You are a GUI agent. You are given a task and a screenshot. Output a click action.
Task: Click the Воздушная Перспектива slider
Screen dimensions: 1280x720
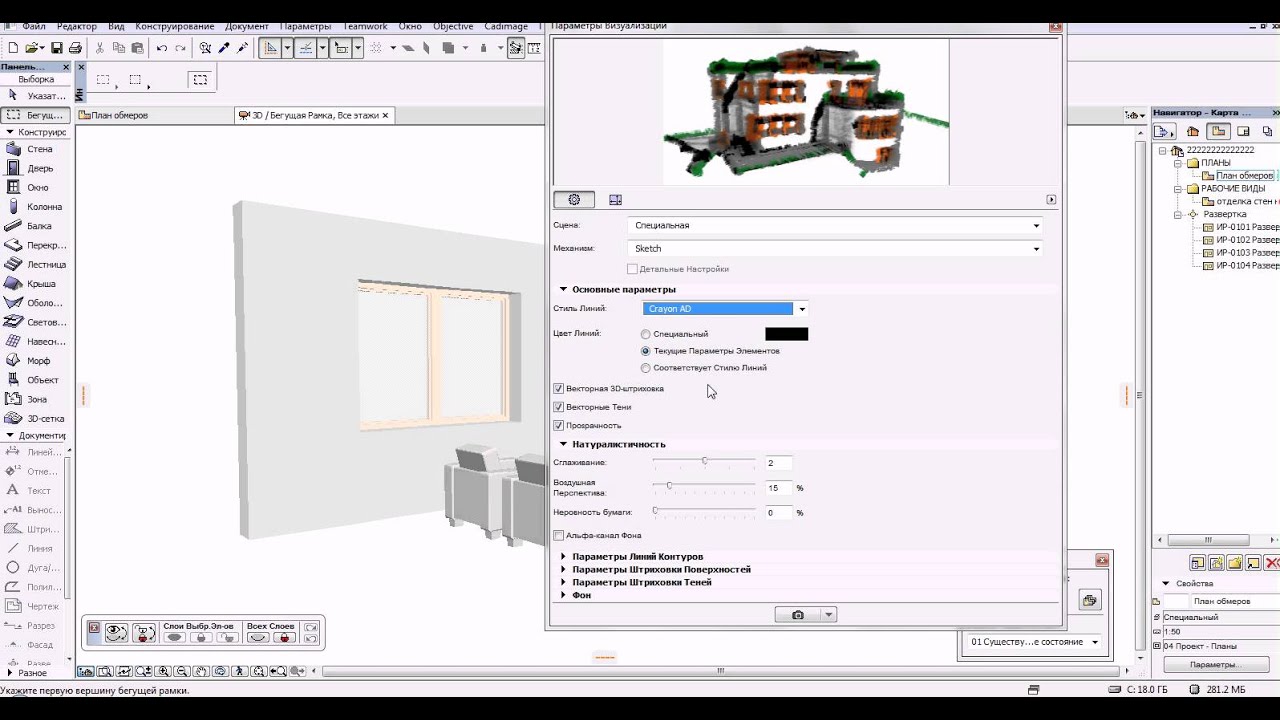tap(704, 486)
